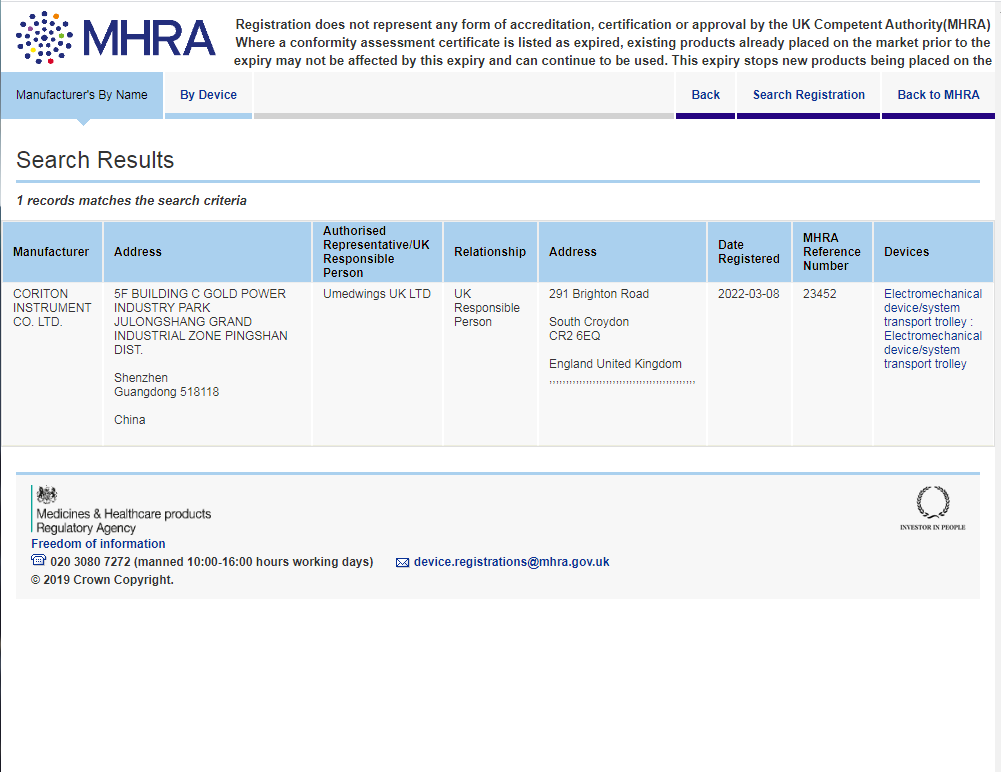Return via Back to MHRA
1001x772 pixels.
(938, 95)
